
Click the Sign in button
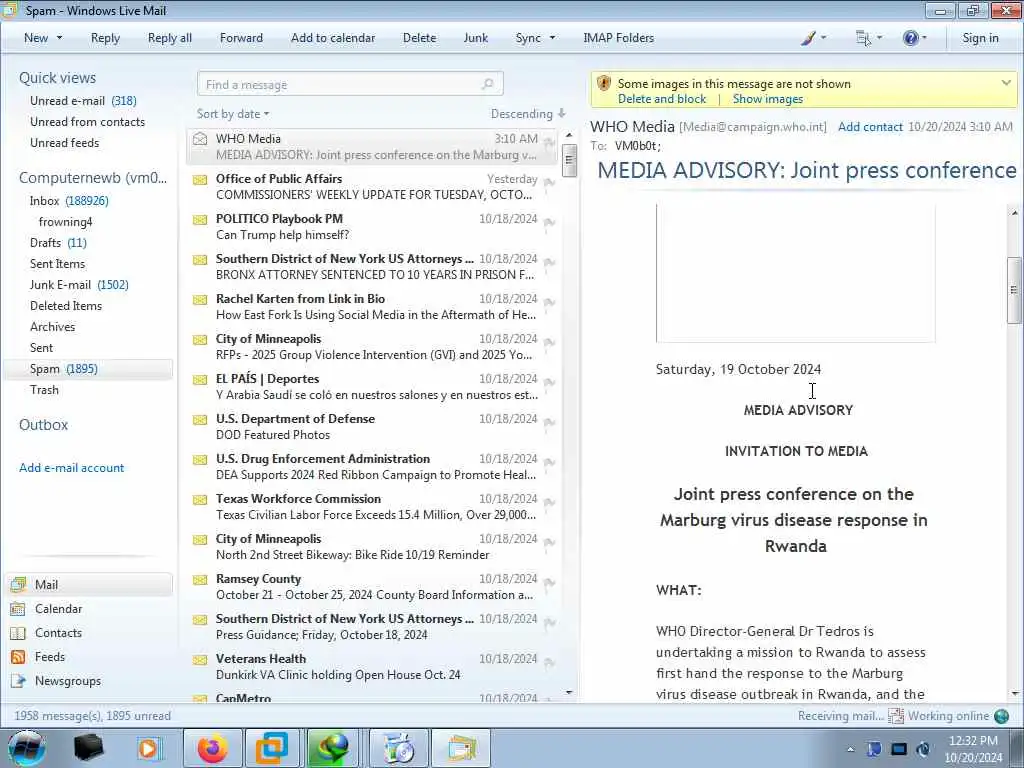point(980,38)
